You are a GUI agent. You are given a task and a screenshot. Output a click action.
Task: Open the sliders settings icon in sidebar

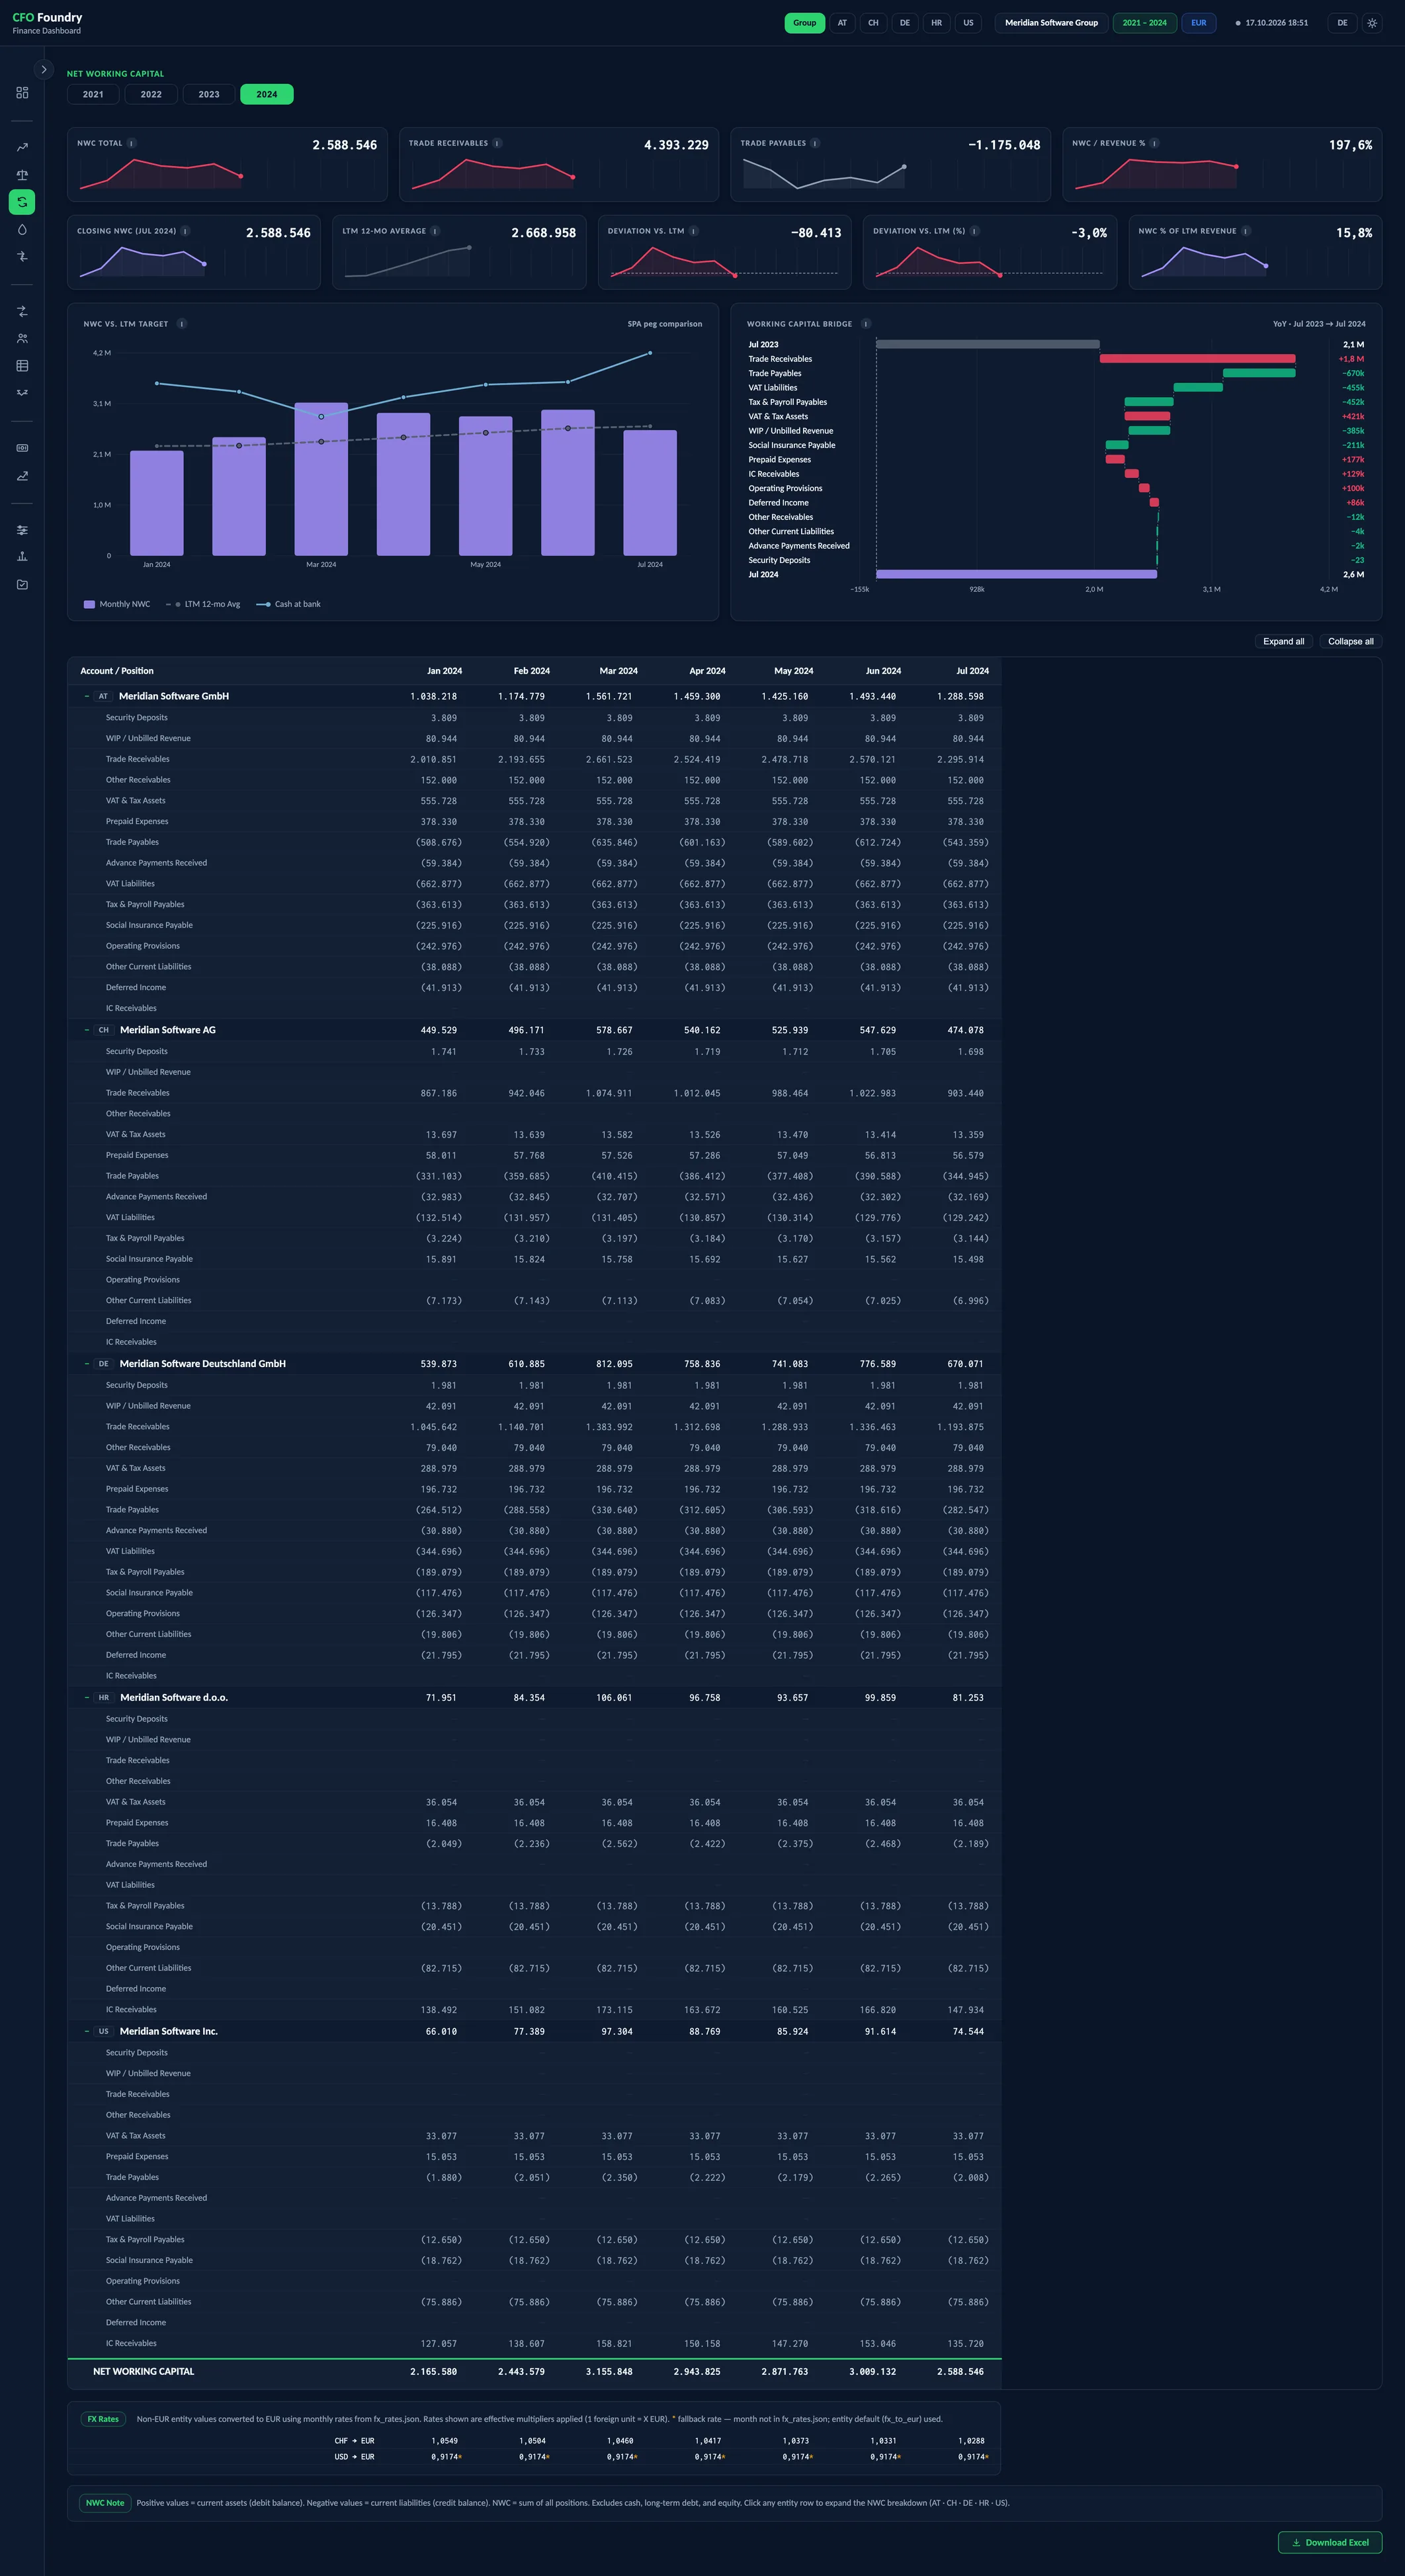(22, 530)
